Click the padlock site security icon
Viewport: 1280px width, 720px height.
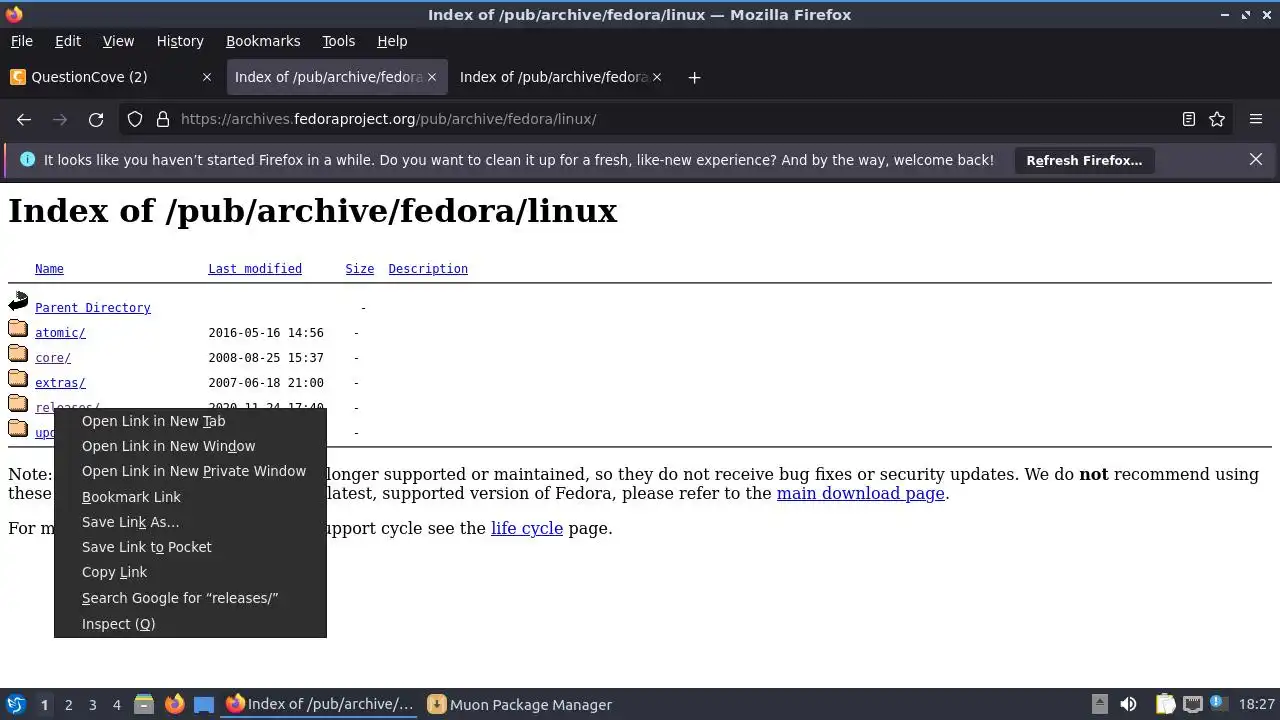[x=163, y=119]
